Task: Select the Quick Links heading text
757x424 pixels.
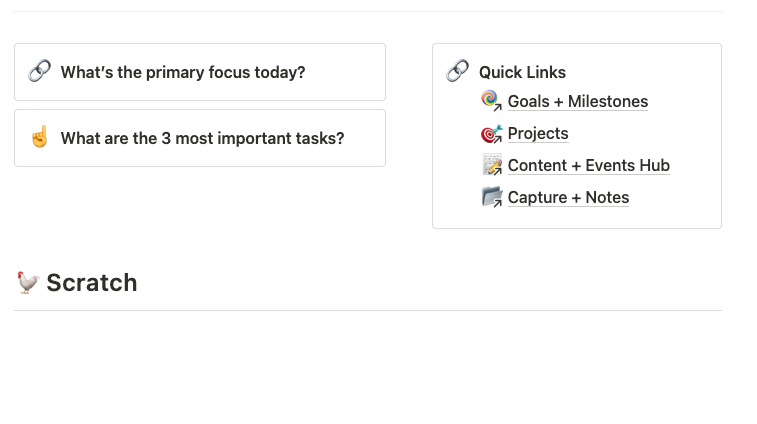Action: (522, 72)
